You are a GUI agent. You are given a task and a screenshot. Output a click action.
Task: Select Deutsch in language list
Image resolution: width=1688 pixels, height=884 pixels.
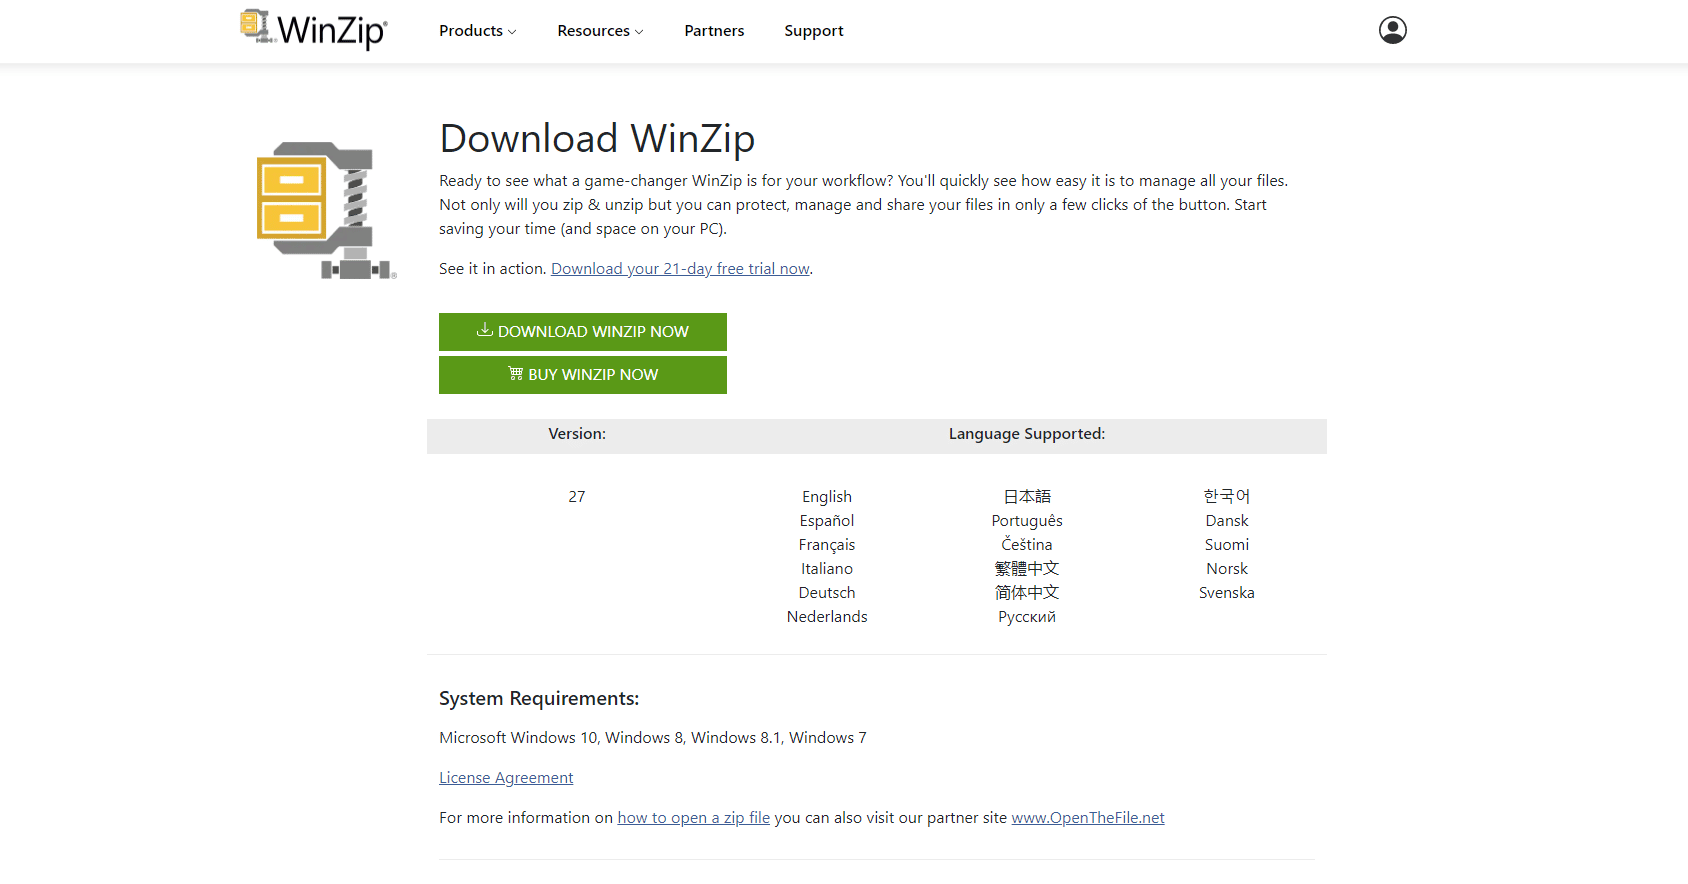pos(827,593)
